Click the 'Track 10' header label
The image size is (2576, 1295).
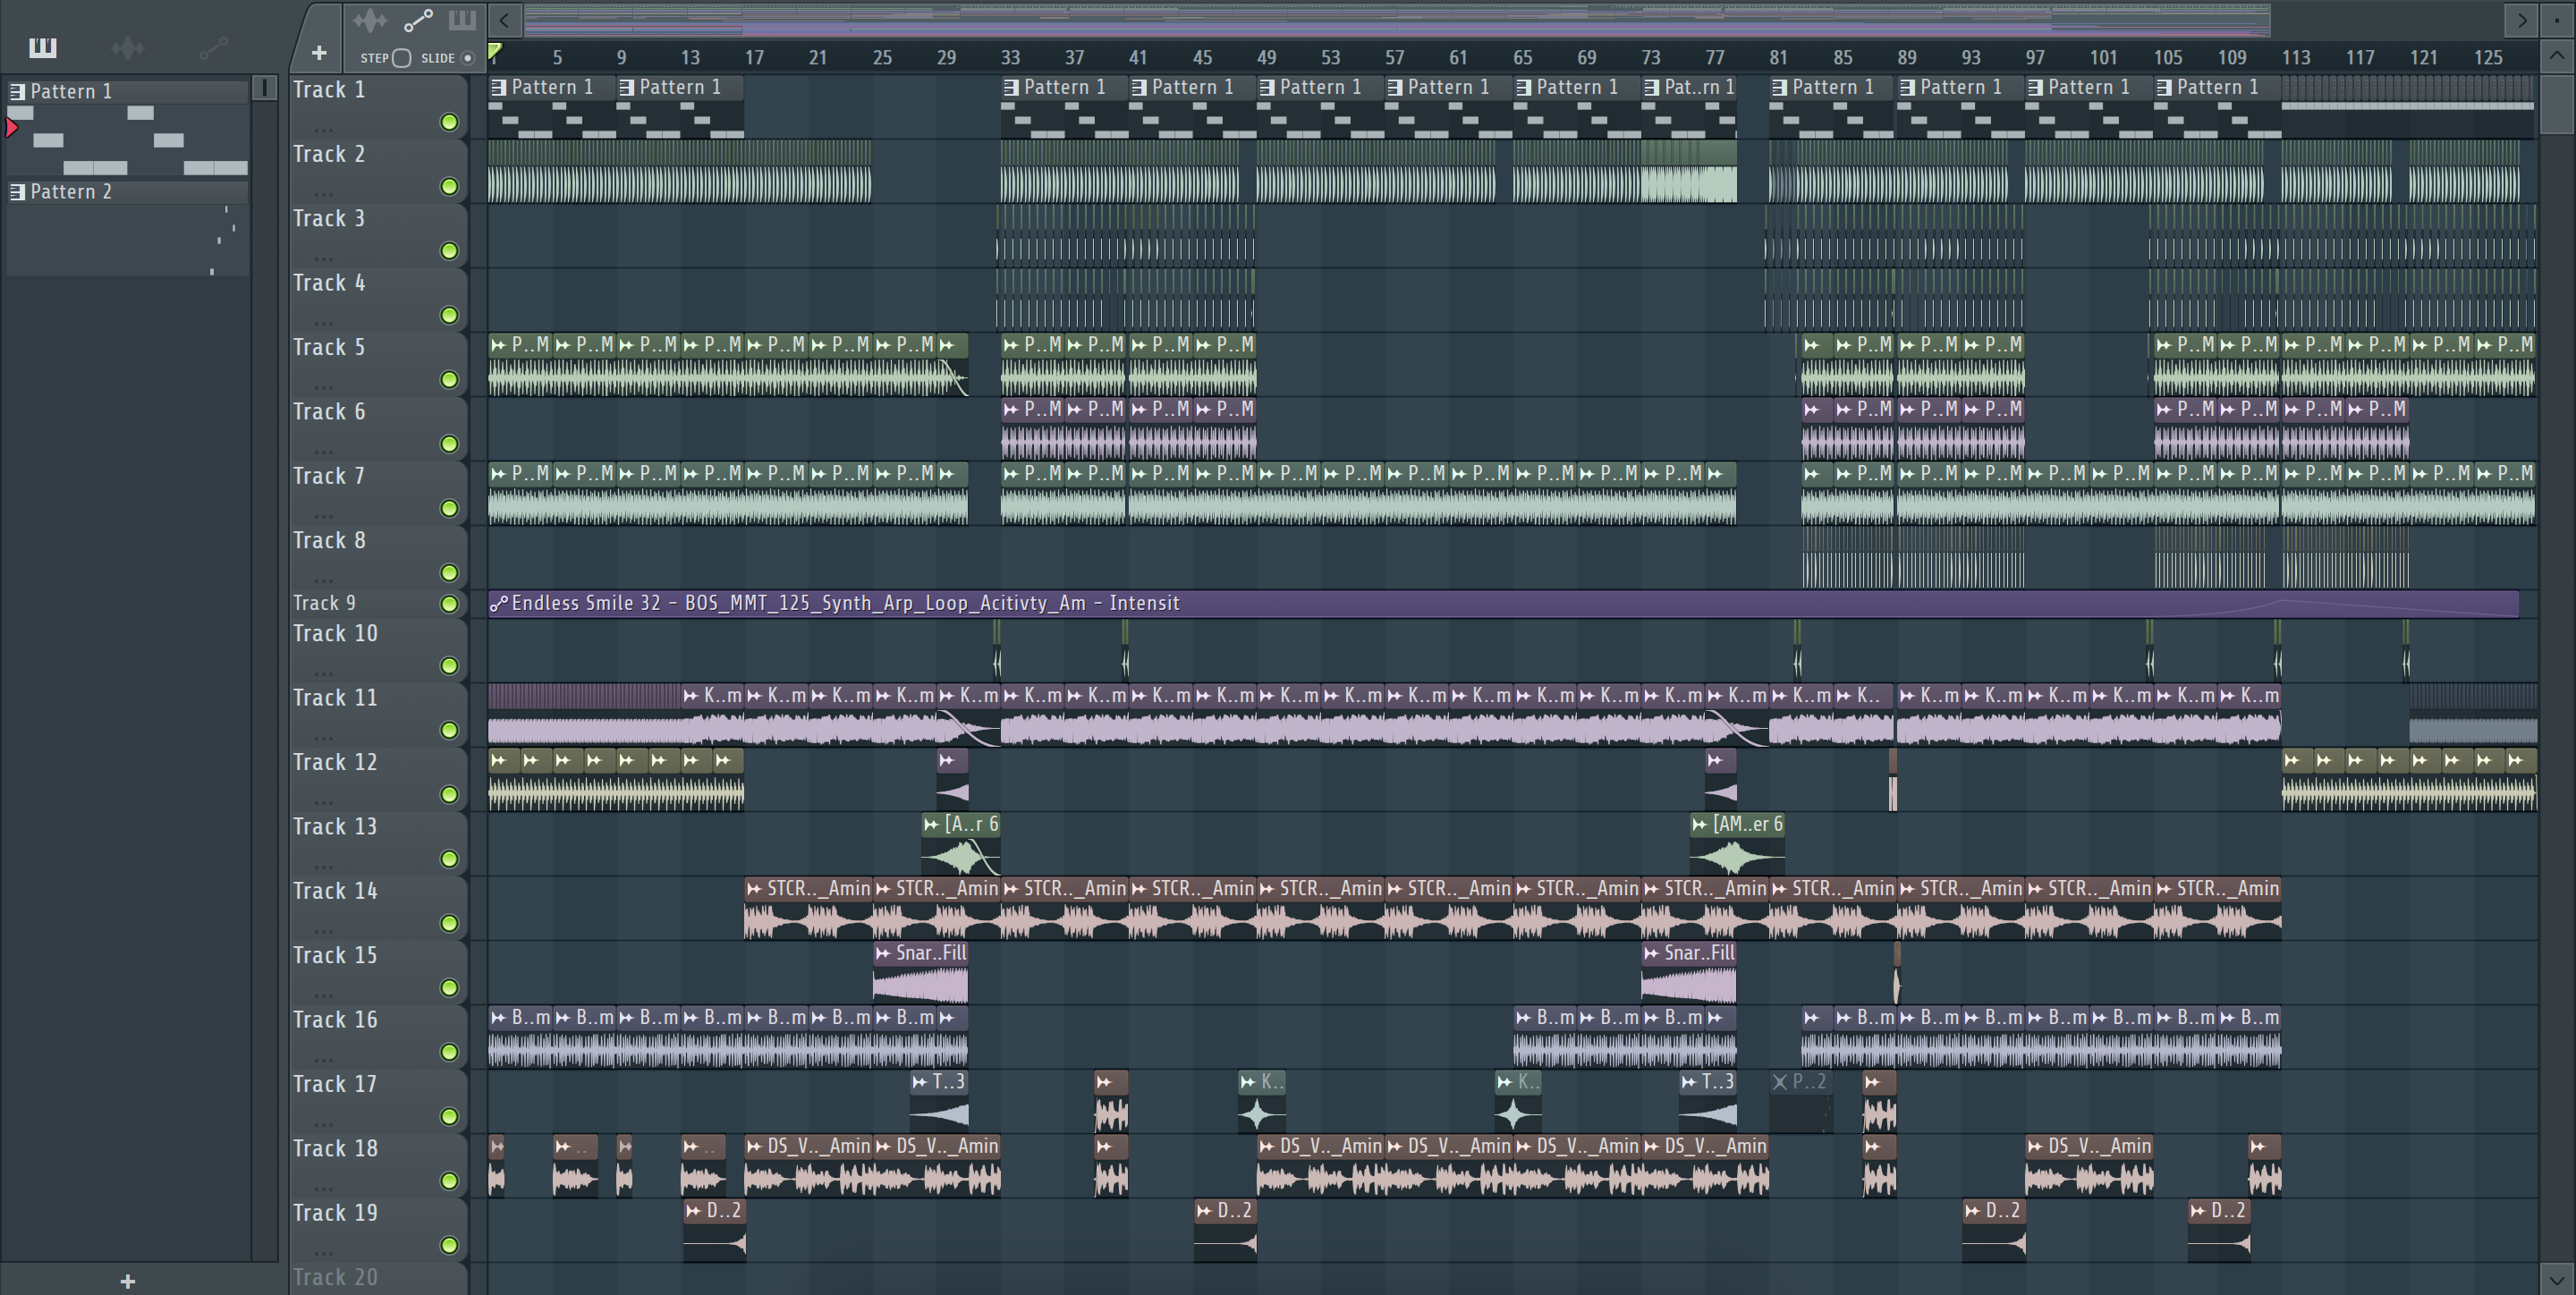point(335,634)
